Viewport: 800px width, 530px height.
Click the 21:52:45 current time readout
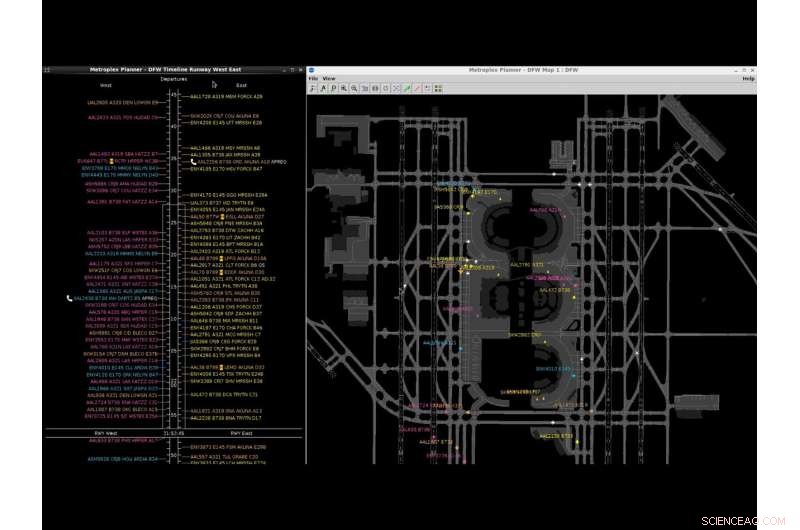tap(174, 433)
